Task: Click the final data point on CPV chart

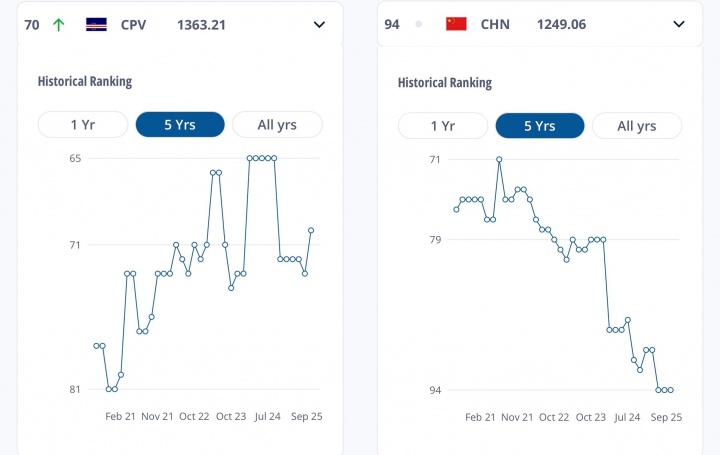Action: 311,230
